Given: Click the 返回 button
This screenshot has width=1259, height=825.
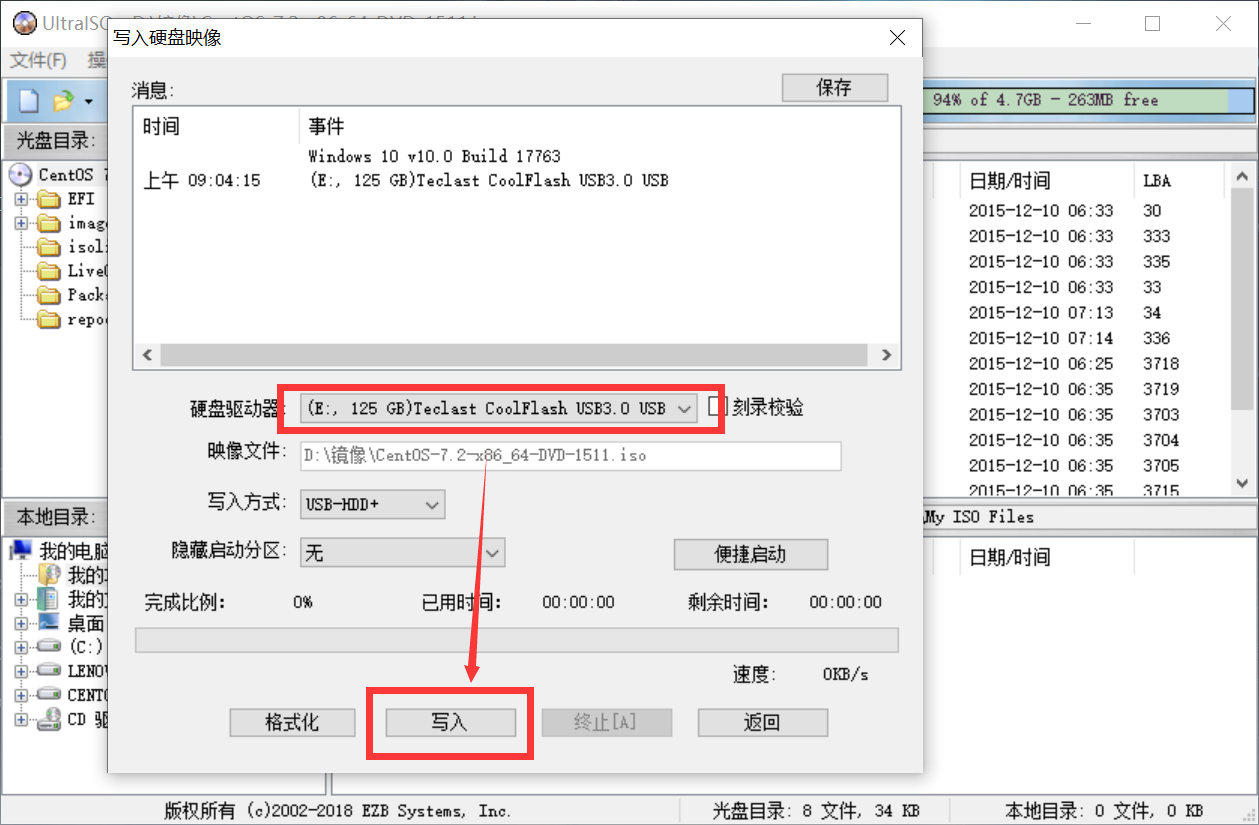Looking at the screenshot, I should [762, 722].
